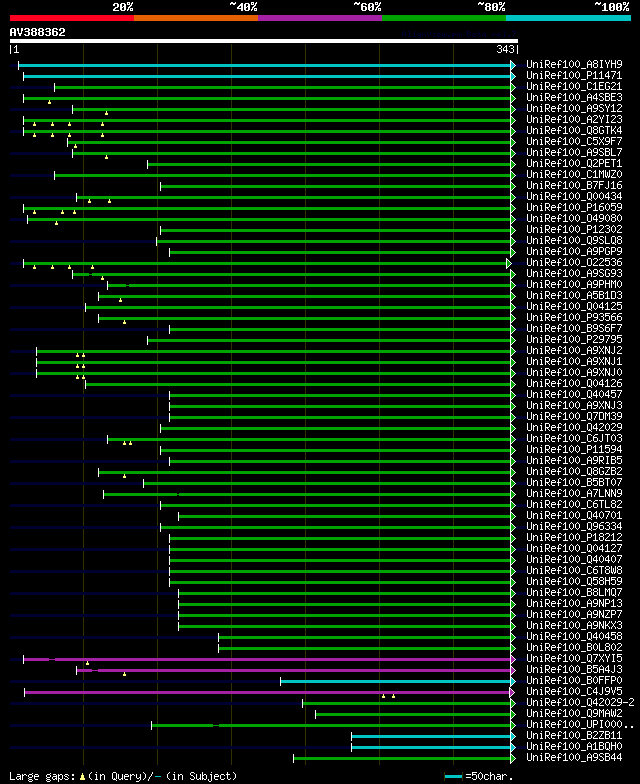Click the cyan arrowhead for UniRef100_P11471
640x784 pixels.
pos(513,76)
